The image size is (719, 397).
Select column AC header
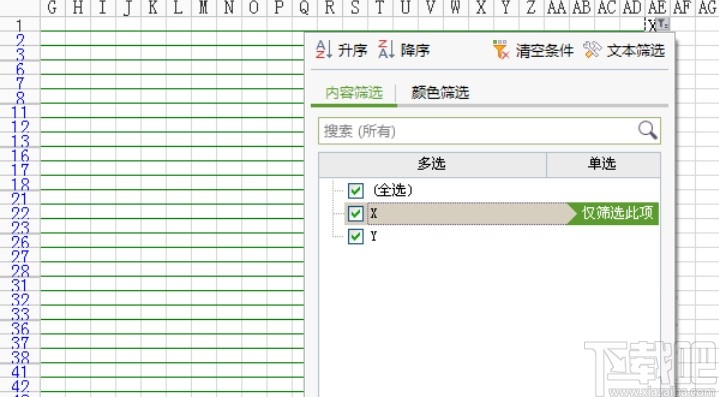point(607,7)
